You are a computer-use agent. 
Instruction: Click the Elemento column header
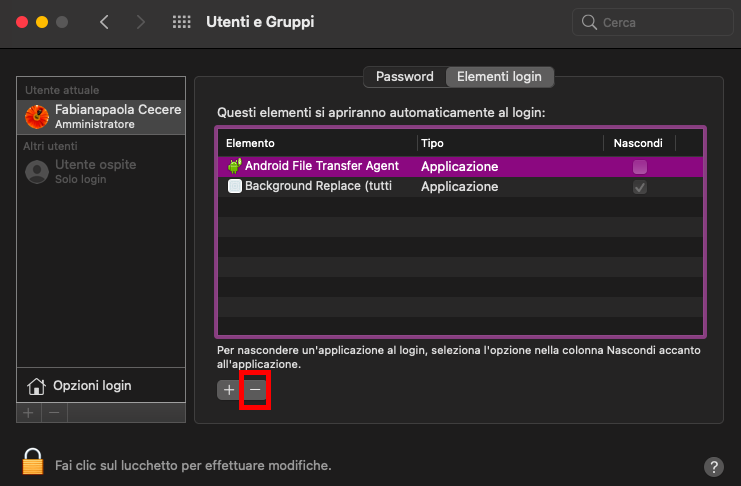(317, 143)
